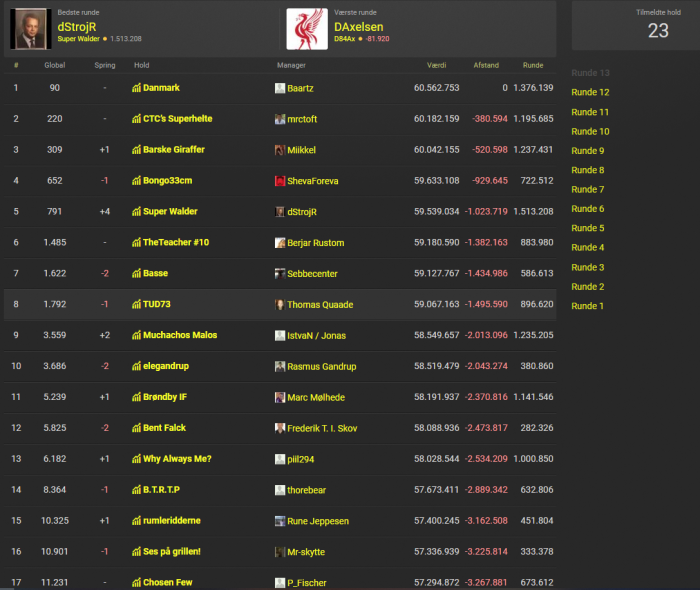Open the Danmark team link
The height and width of the screenshot is (590, 700).
click(x=161, y=88)
